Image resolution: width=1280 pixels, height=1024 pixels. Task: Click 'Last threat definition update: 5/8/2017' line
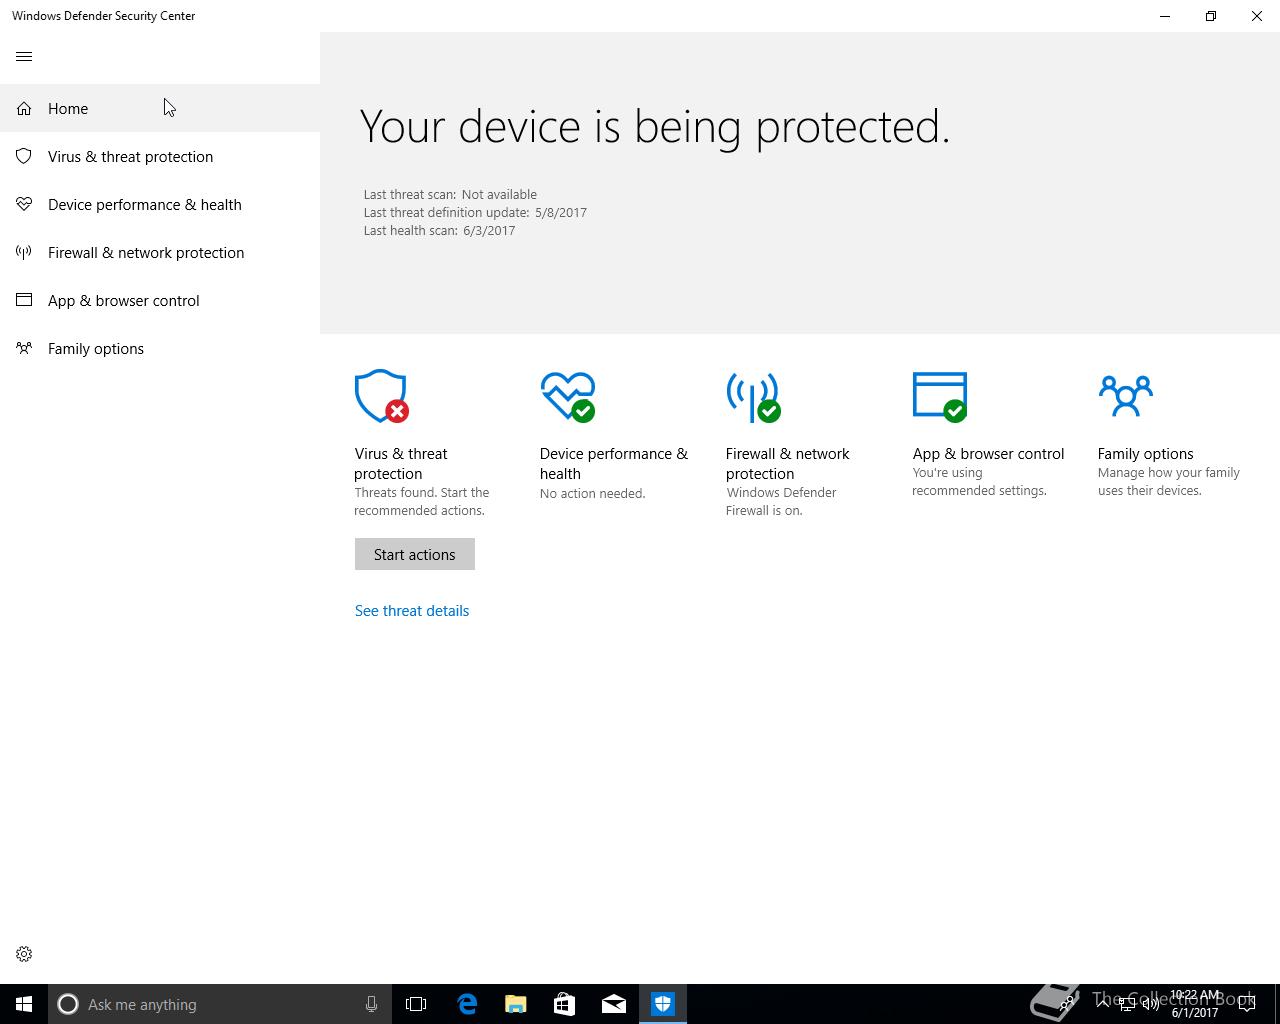tap(475, 213)
